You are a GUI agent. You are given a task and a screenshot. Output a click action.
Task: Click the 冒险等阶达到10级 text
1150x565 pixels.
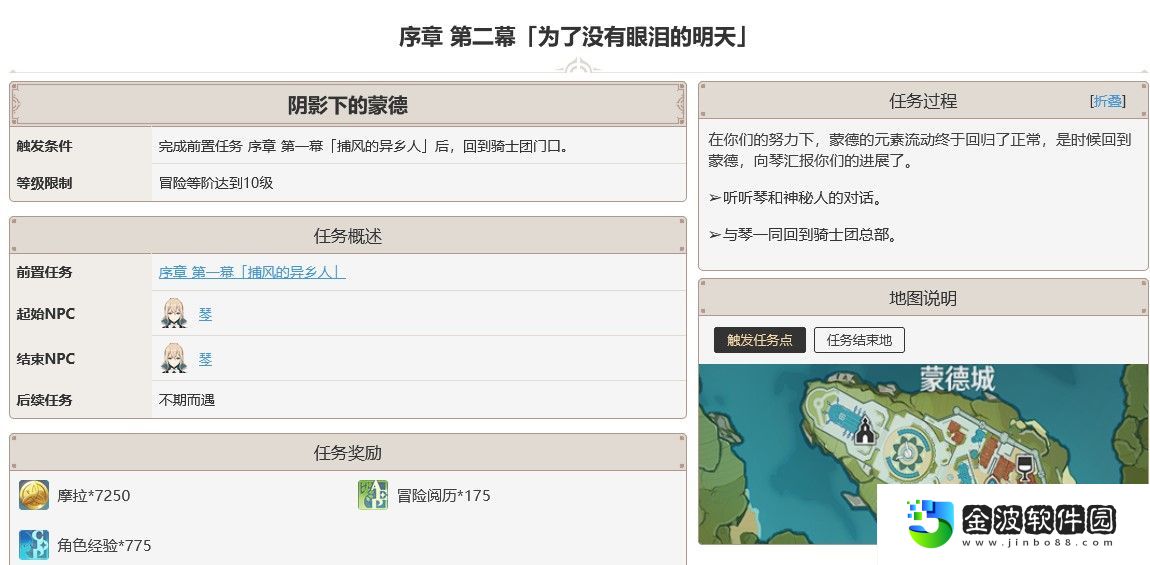216,183
